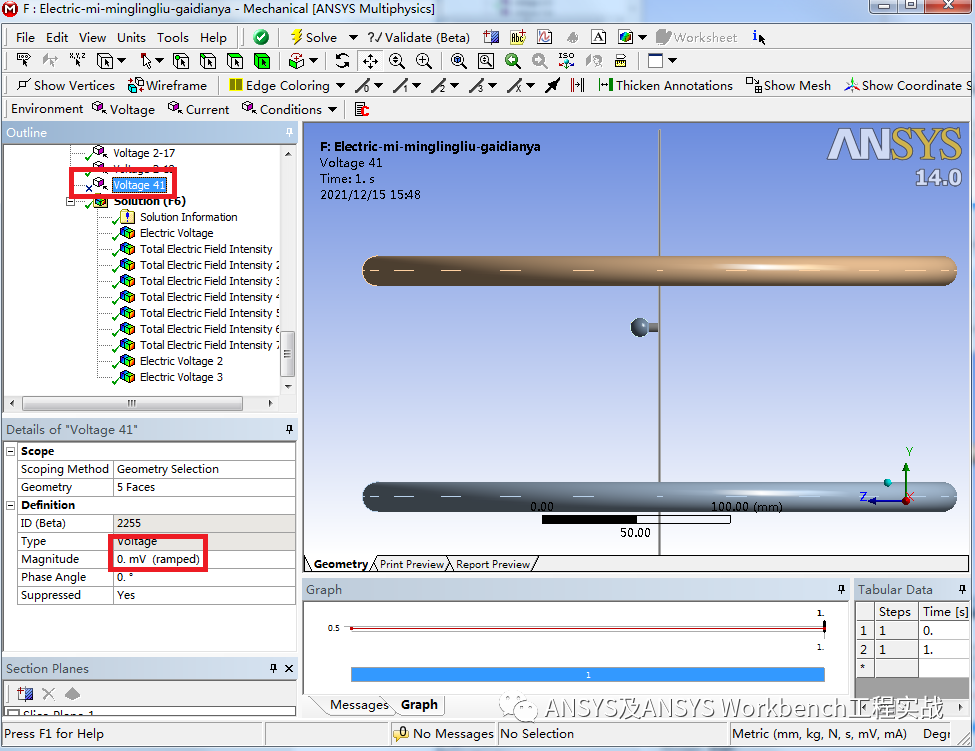Click the New Figure or Image icon
Image resolution: width=975 pixels, height=751 pixels.
626,37
